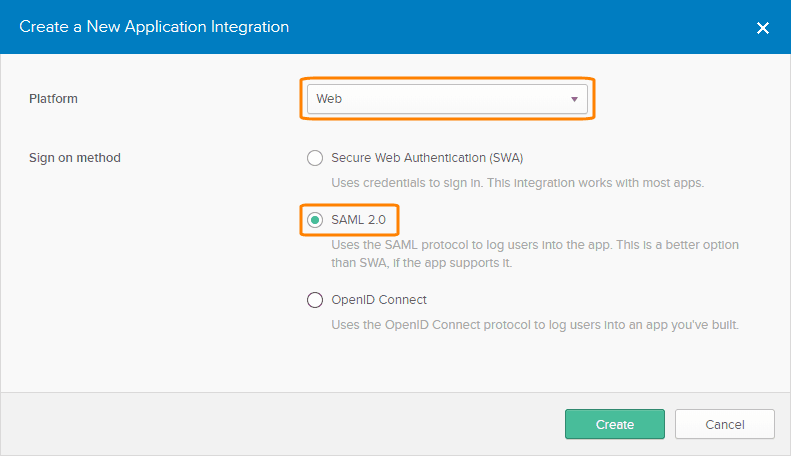Select the SAML 2.0 radio button
This screenshot has width=791, height=456.
click(x=315, y=220)
